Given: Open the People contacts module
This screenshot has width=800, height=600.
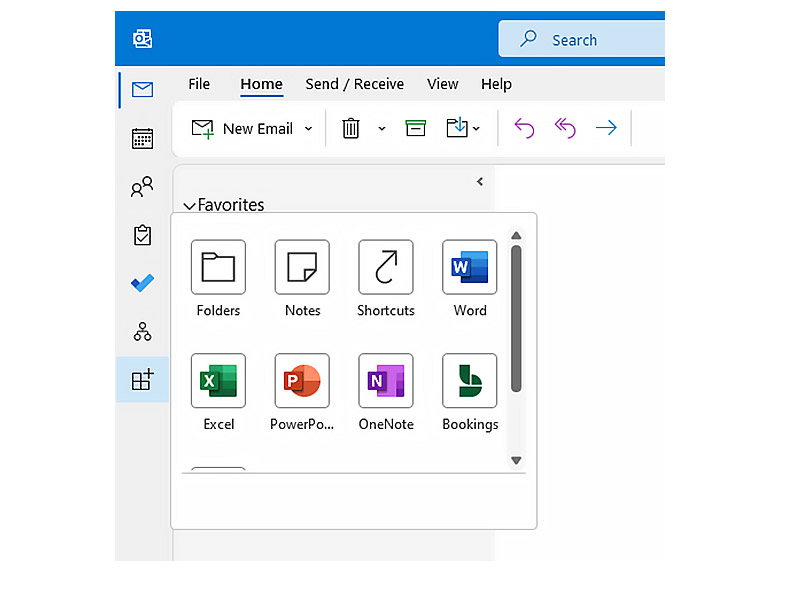Looking at the screenshot, I should point(142,187).
